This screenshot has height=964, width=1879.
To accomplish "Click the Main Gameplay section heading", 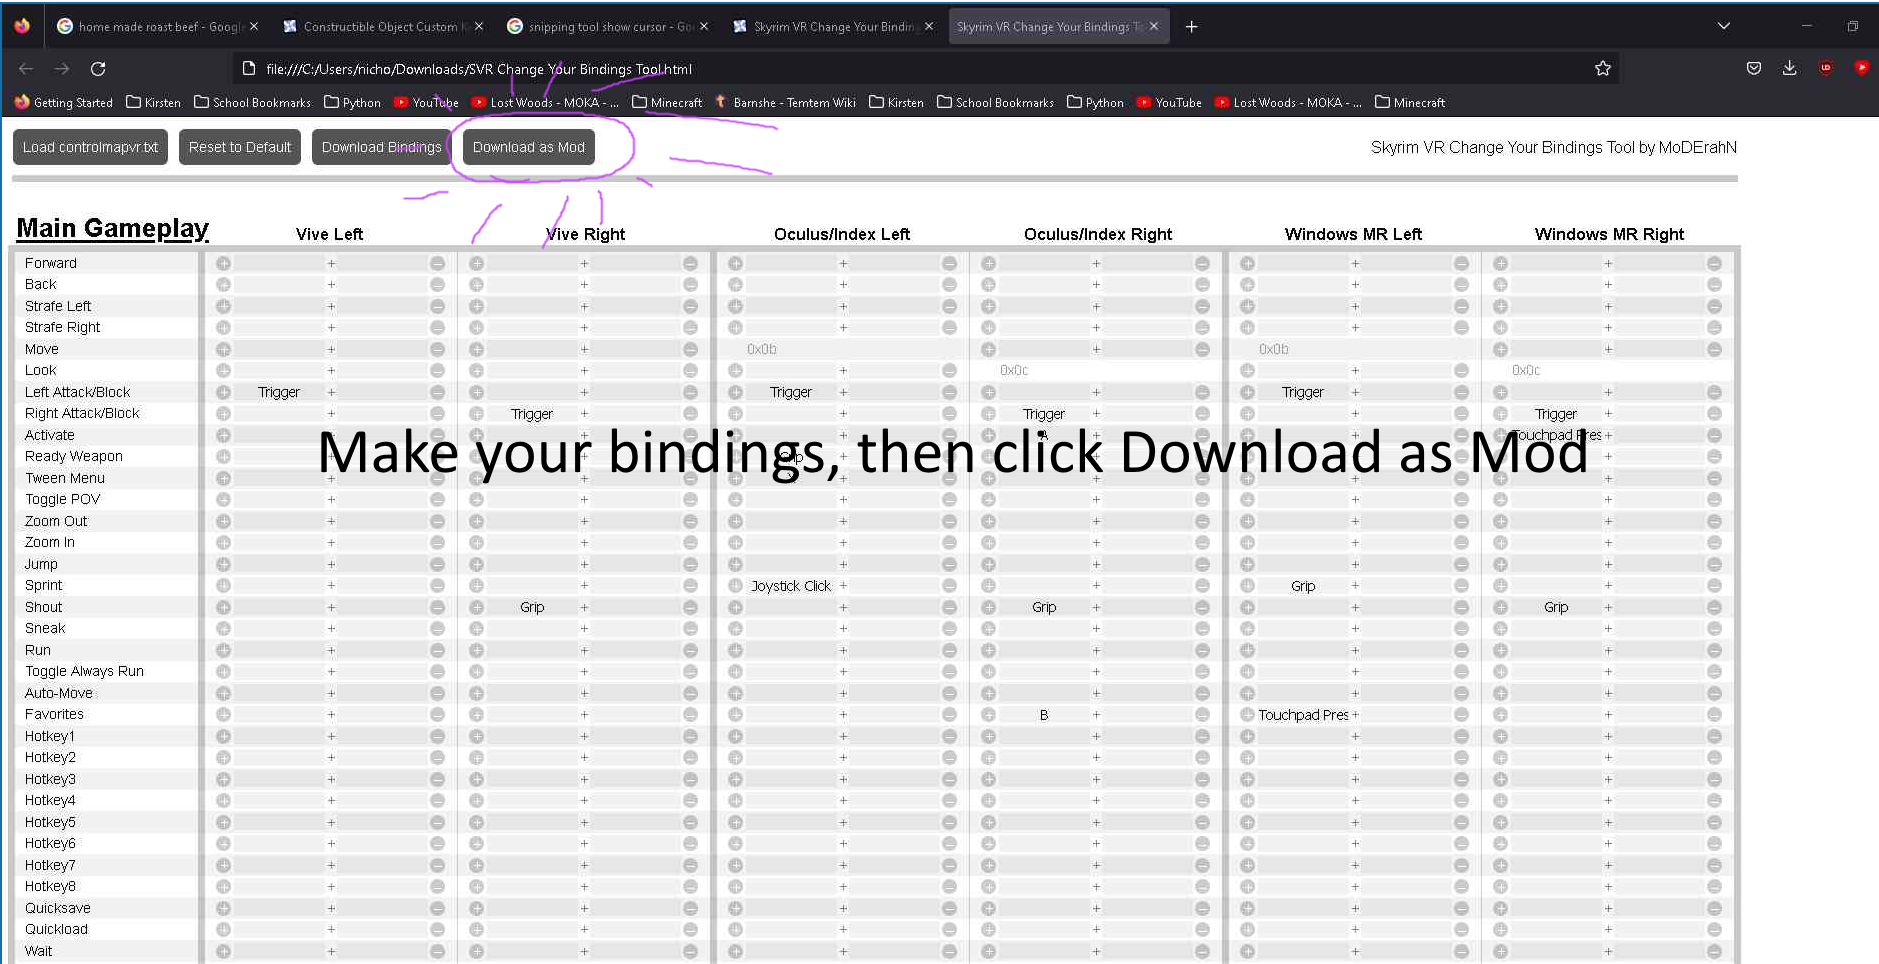I will click(113, 228).
